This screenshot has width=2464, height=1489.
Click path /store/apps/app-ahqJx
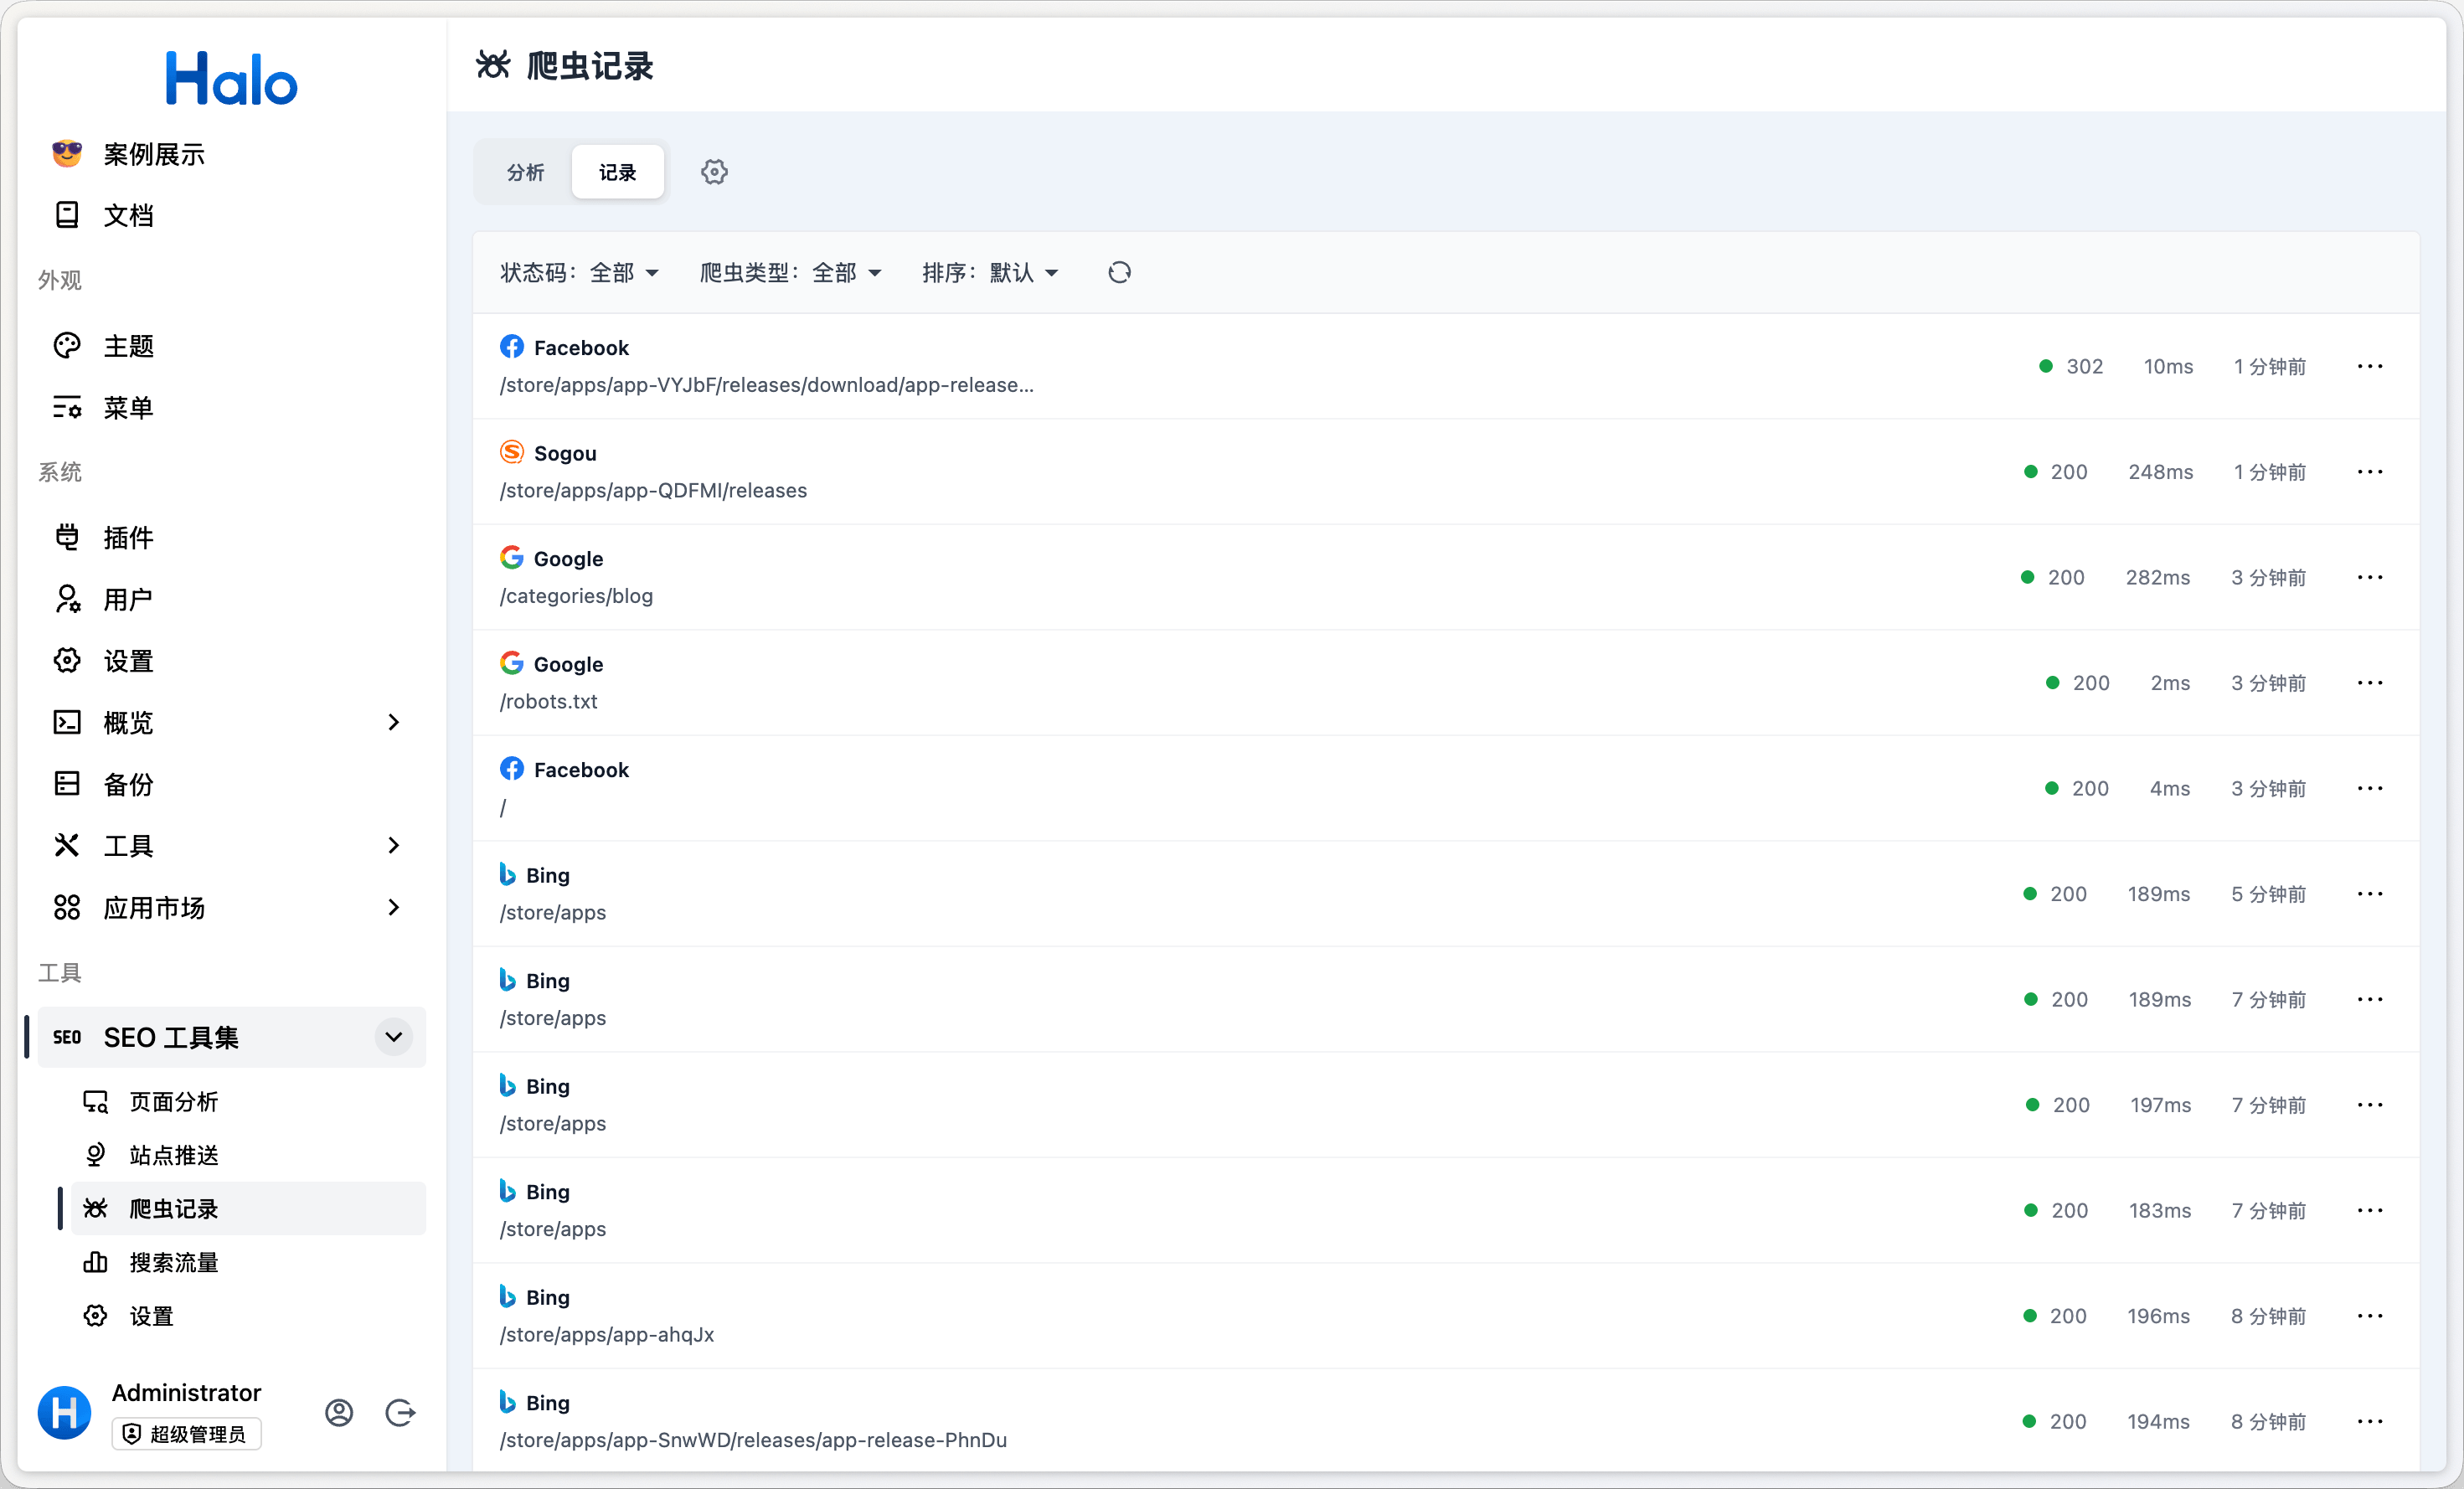point(607,1334)
